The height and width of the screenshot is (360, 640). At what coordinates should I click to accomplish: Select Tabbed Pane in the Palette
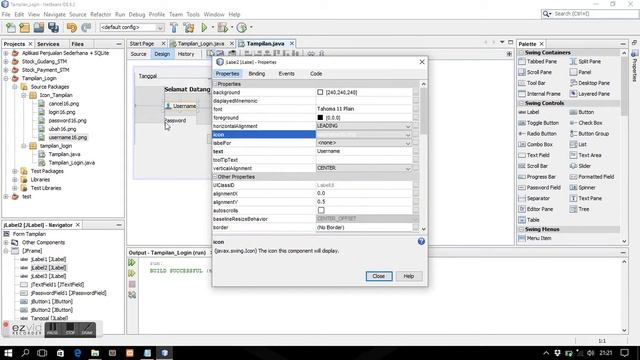(x=537, y=61)
